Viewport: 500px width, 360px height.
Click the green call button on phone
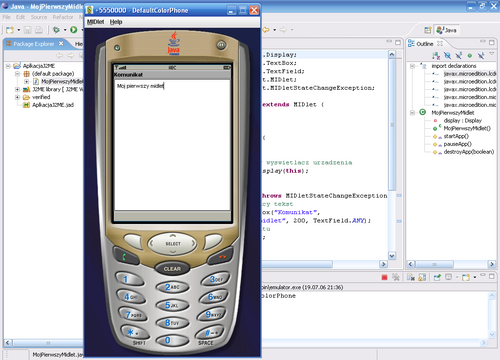click(x=125, y=256)
